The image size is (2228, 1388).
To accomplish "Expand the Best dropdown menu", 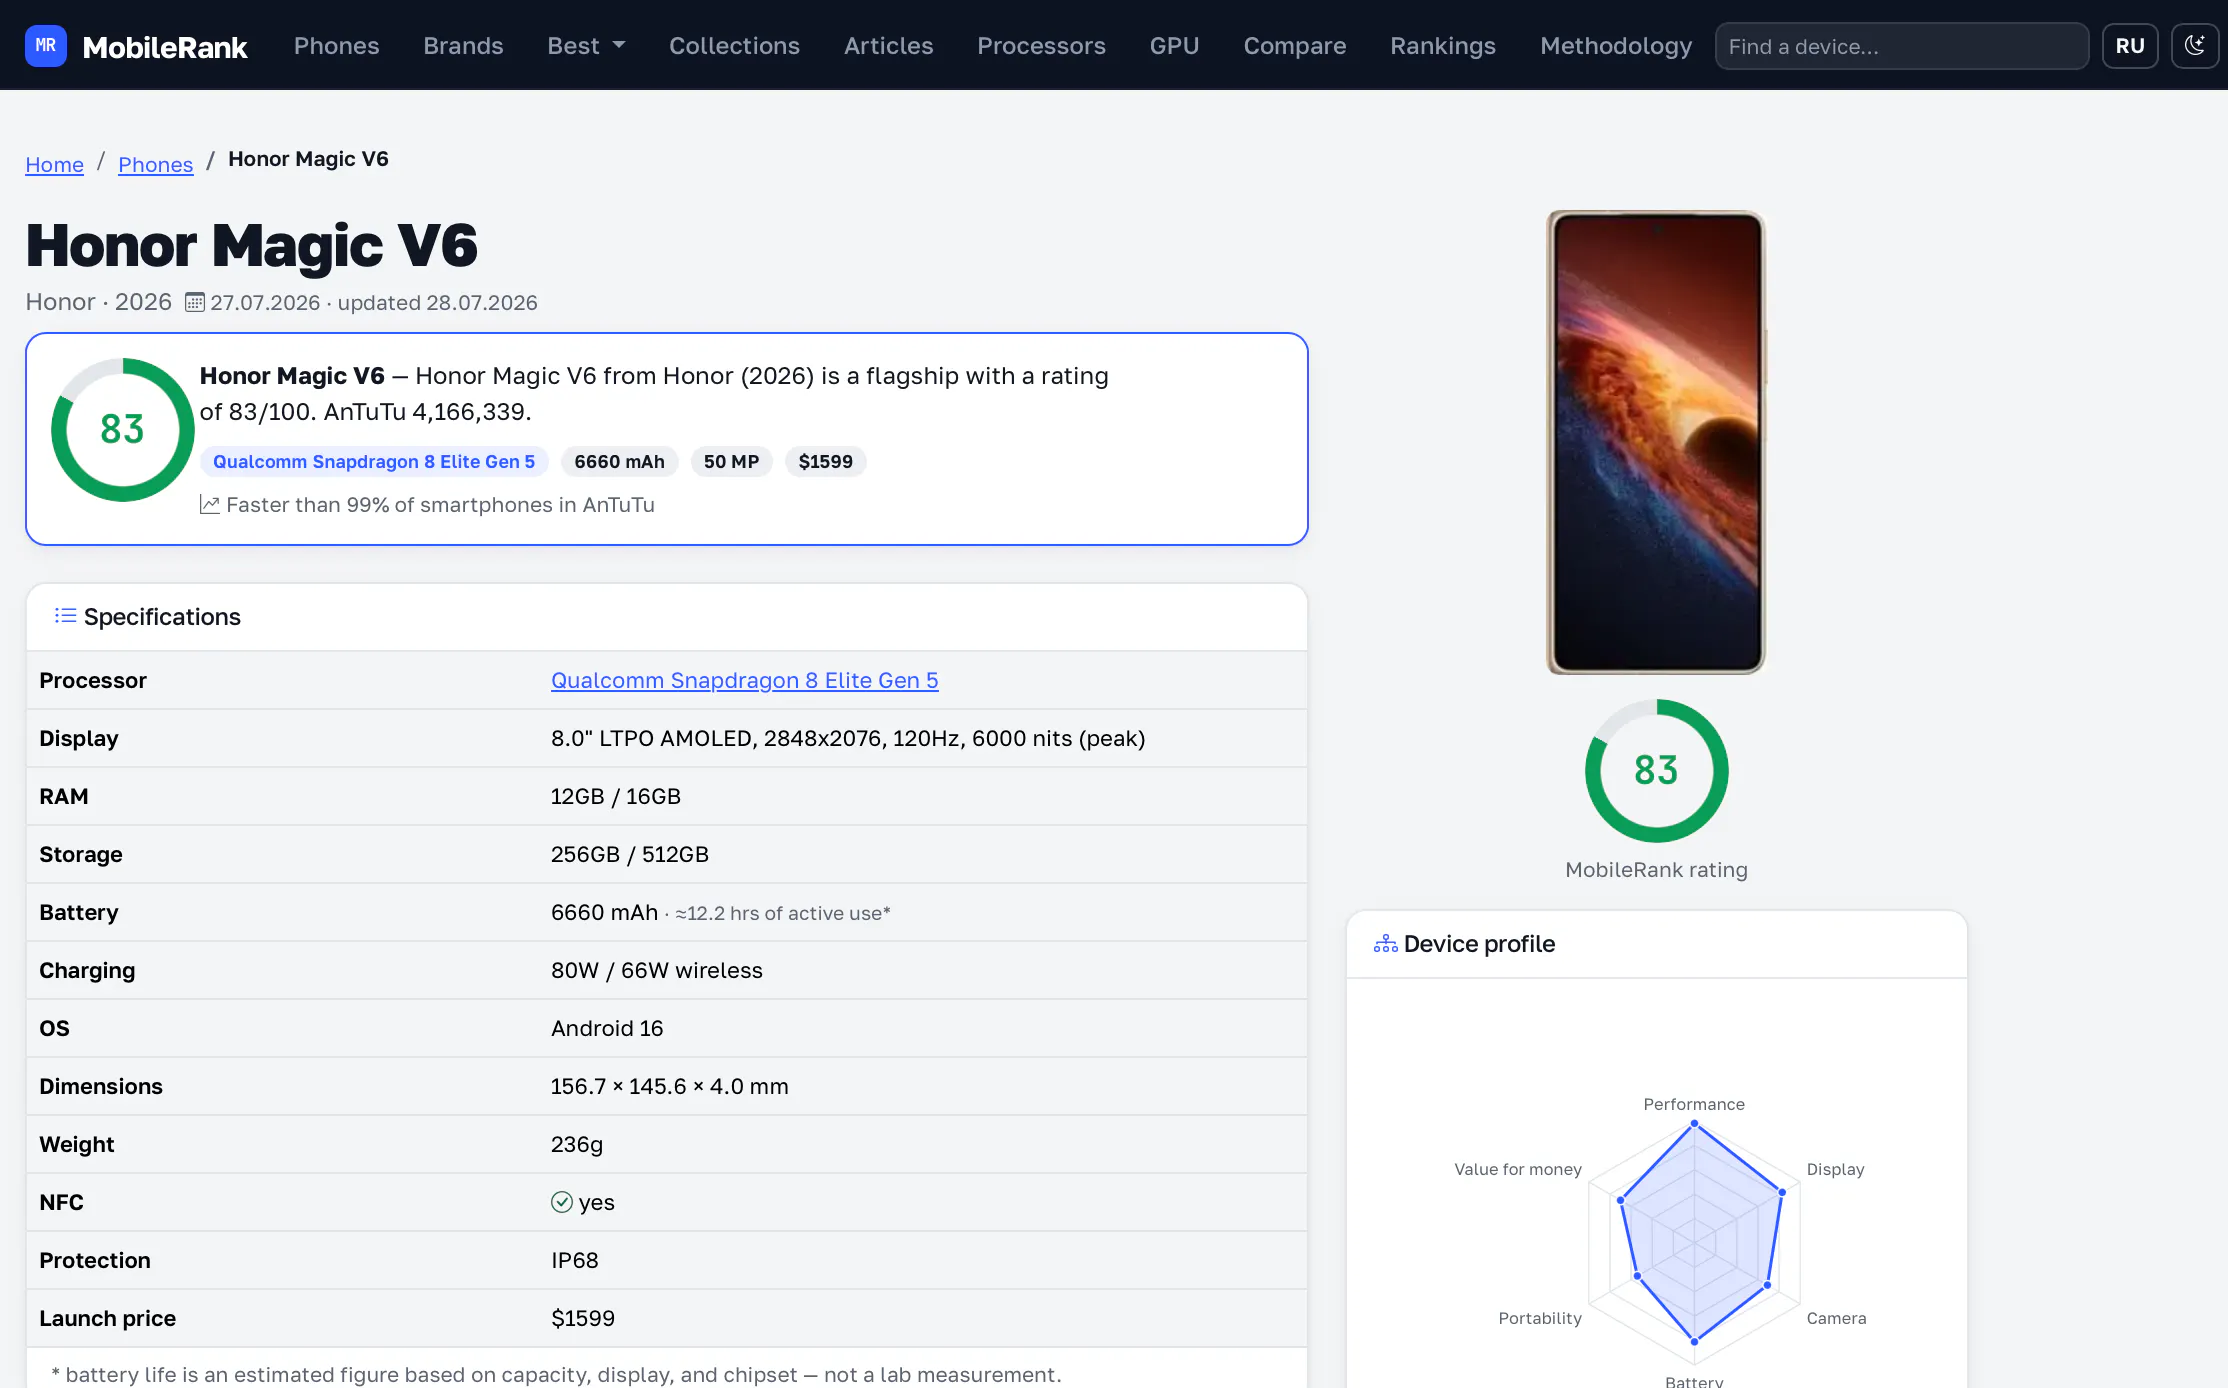I will [x=586, y=46].
